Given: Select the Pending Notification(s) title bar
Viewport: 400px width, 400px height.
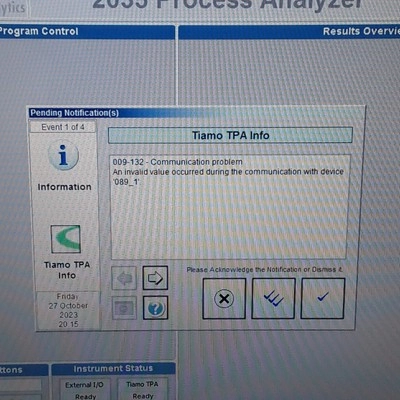Looking at the screenshot, I should (197, 113).
